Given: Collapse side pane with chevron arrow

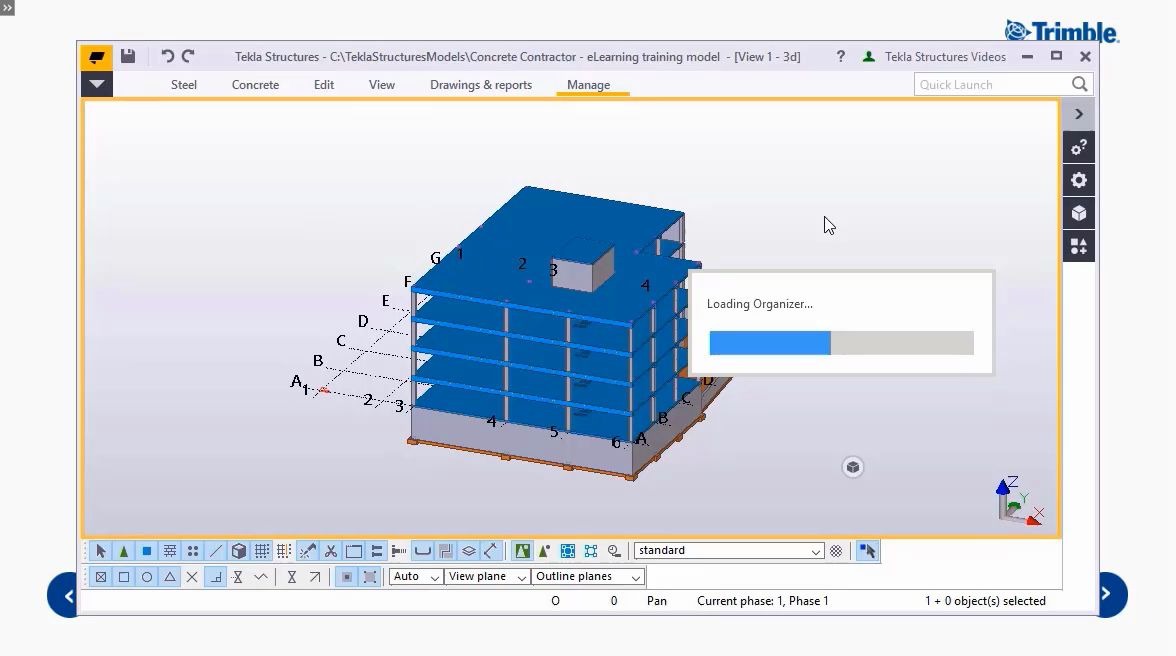Looking at the screenshot, I should point(1078,114).
